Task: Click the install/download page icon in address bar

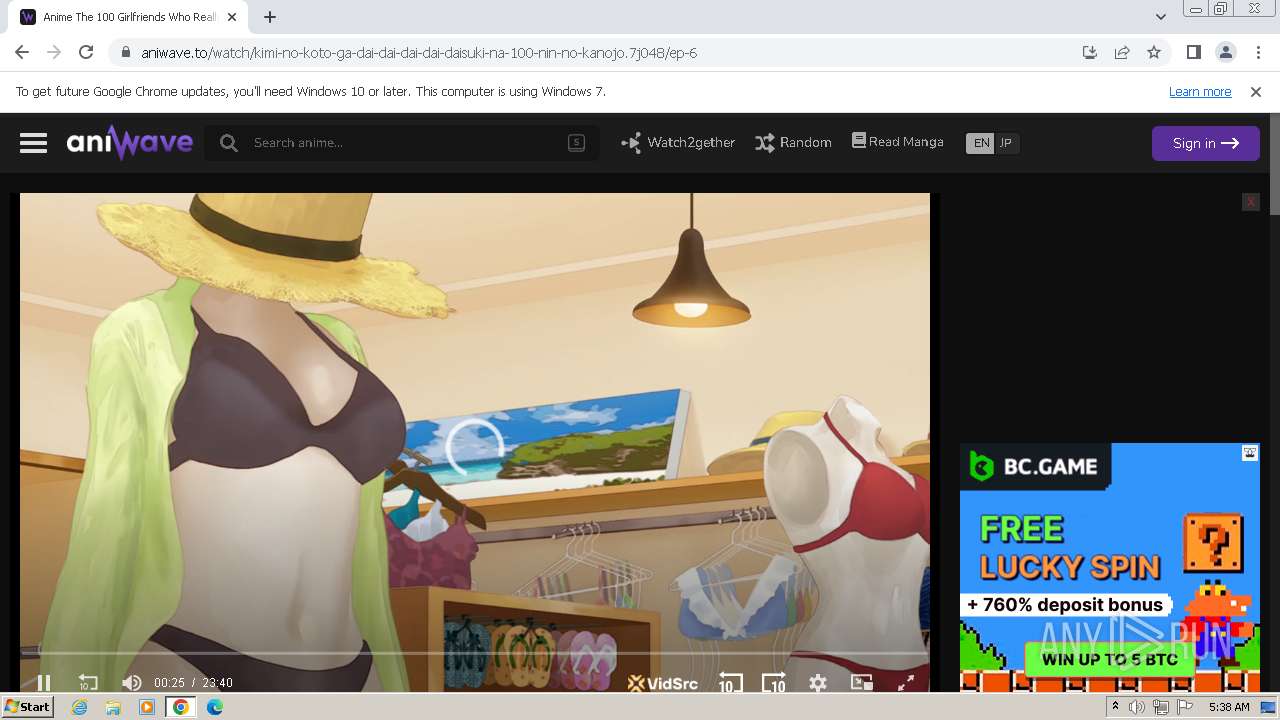Action: (x=1090, y=52)
